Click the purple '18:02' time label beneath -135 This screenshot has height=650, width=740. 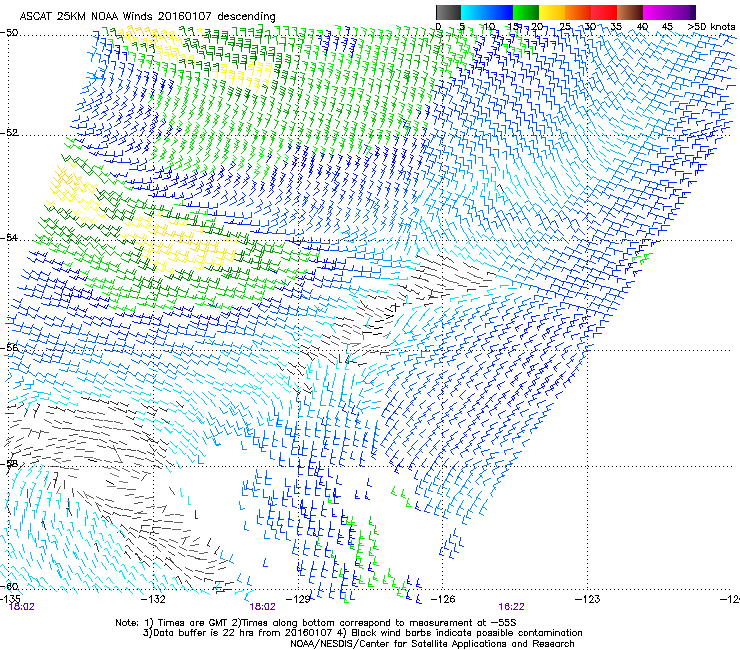tap(22, 607)
